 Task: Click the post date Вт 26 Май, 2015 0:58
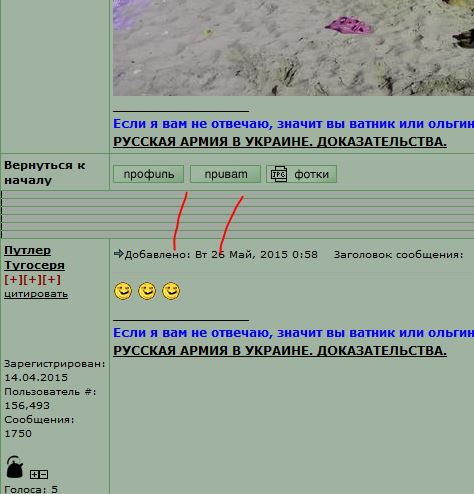click(256, 255)
